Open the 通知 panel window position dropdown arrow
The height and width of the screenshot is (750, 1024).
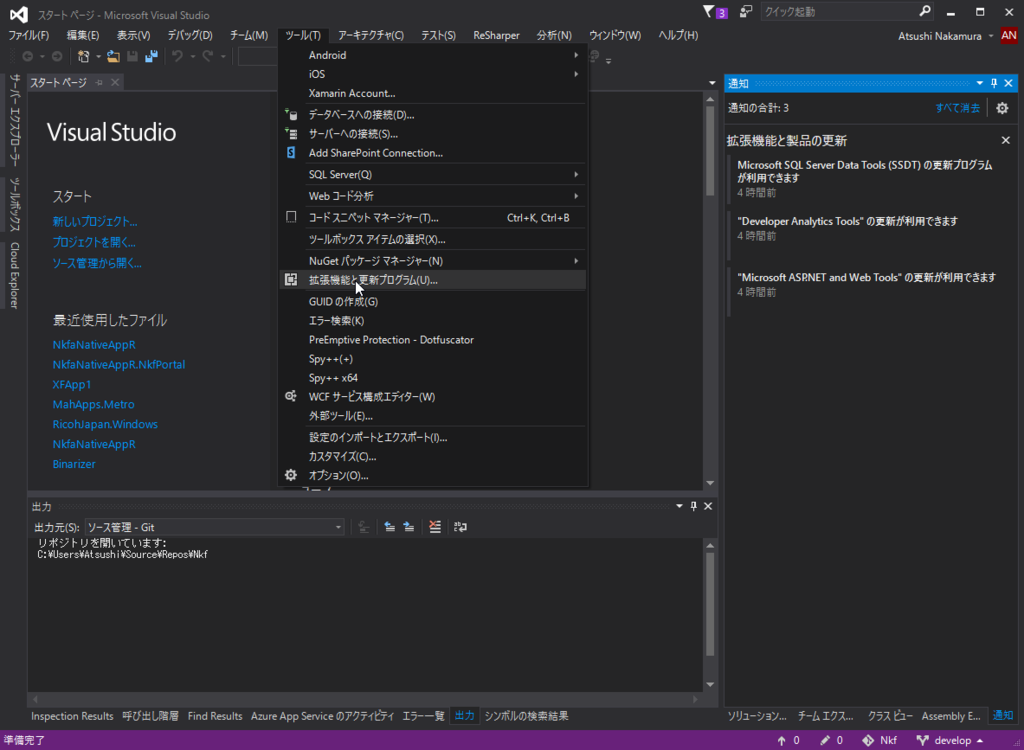(980, 83)
